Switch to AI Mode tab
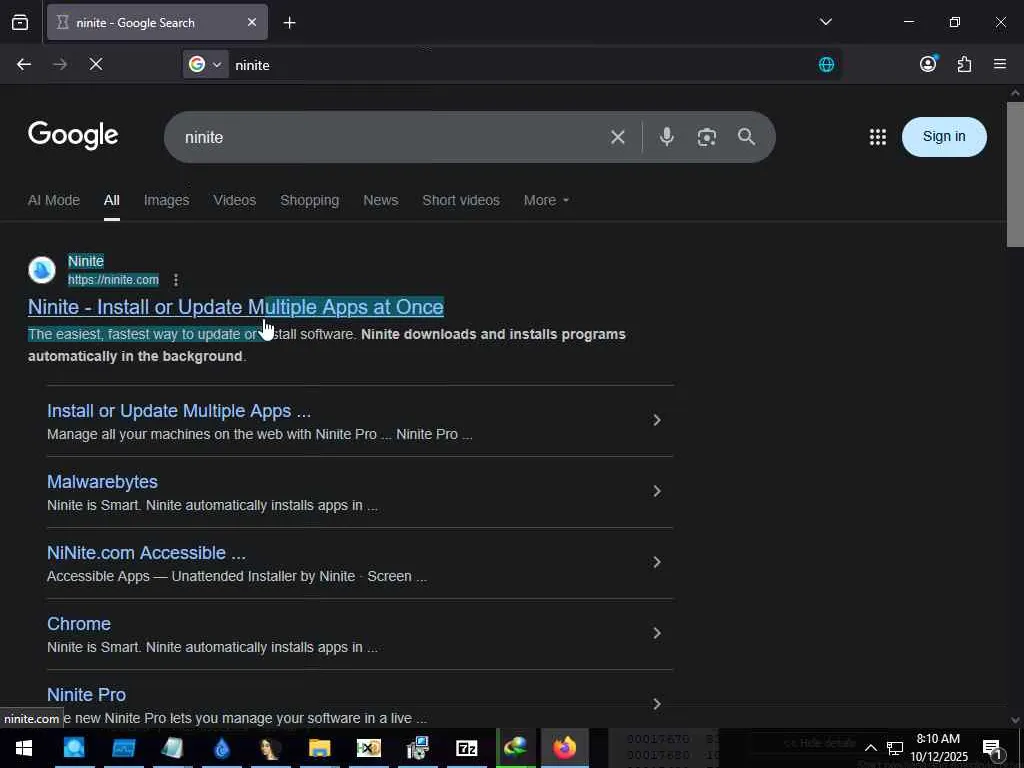This screenshot has width=1024, height=768. click(x=54, y=200)
